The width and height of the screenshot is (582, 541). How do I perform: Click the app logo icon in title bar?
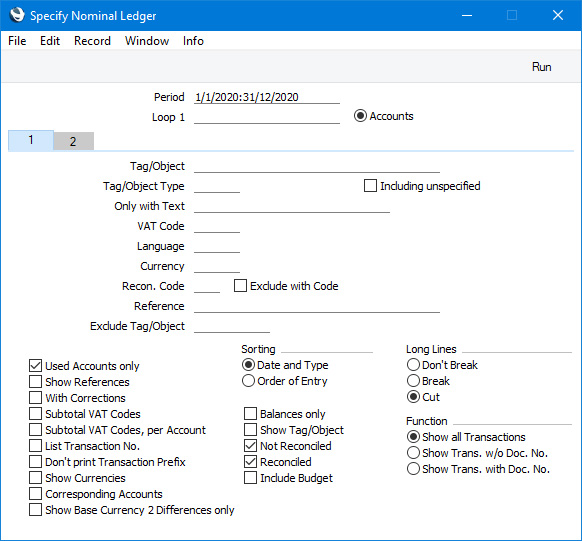coord(17,15)
